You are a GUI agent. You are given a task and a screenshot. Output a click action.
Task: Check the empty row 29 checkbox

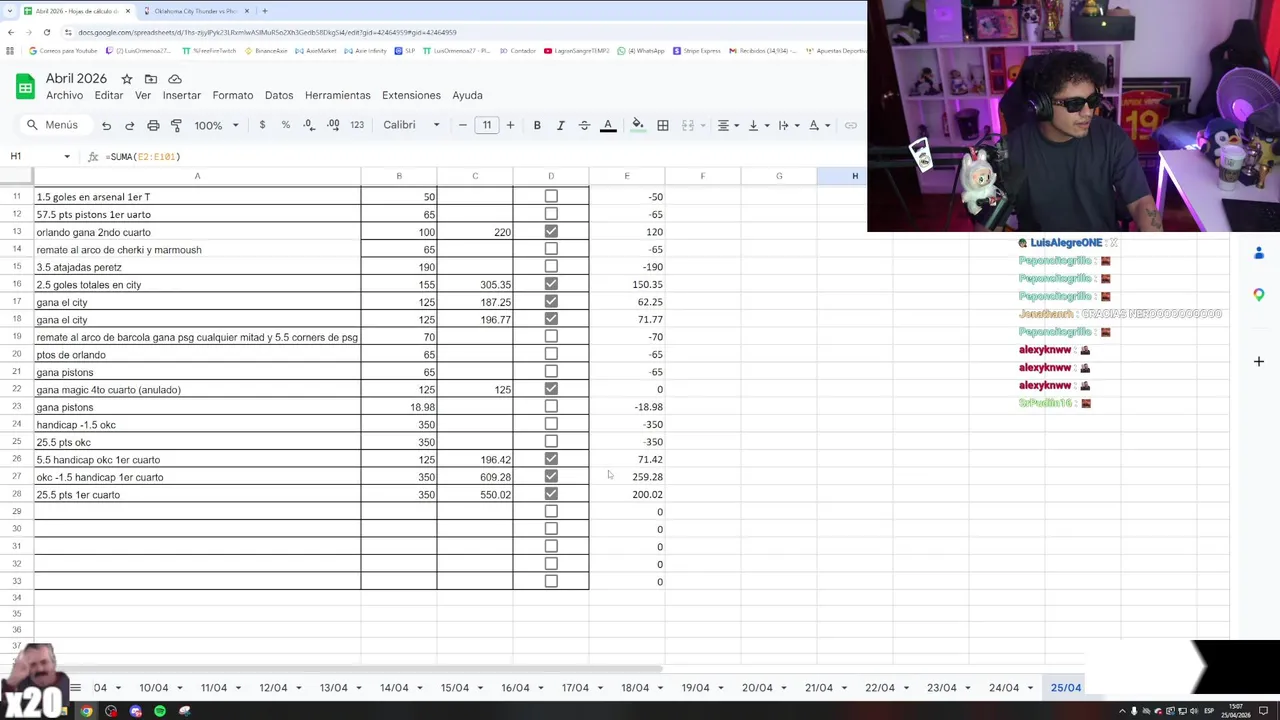tap(551, 511)
